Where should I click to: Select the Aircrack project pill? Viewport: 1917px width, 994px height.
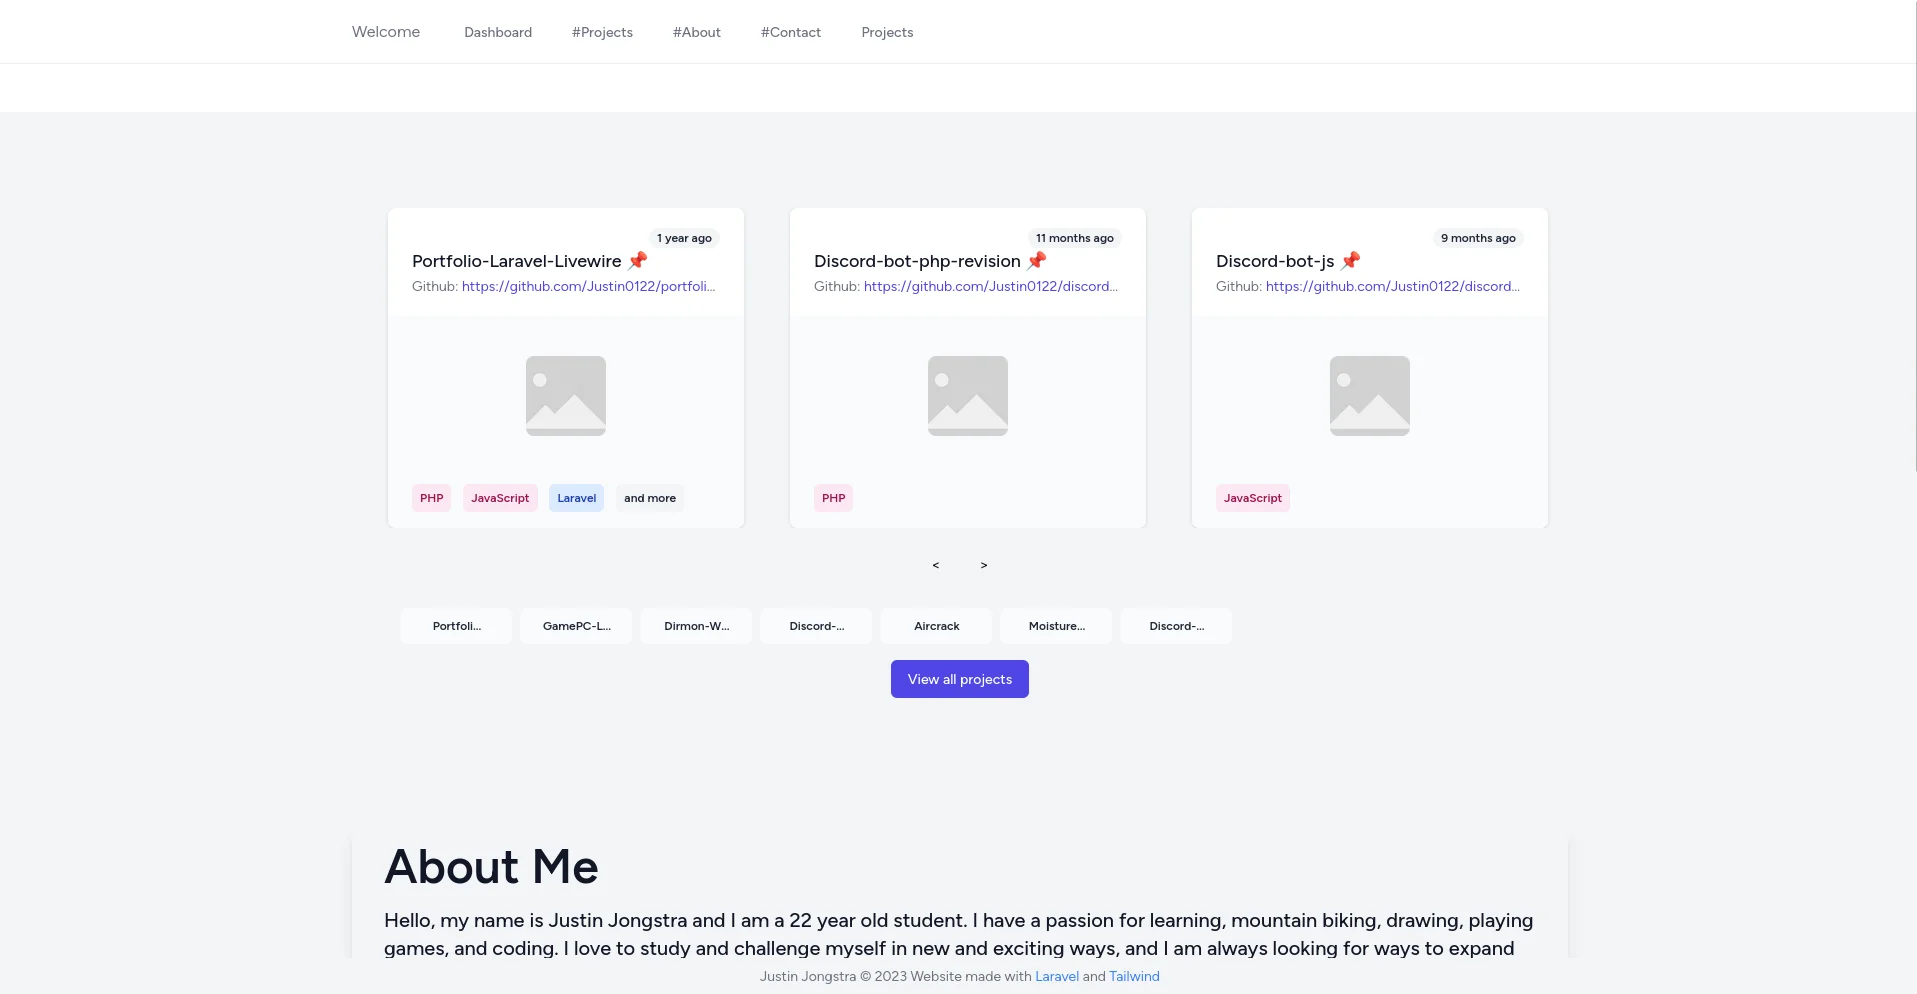(936, 625)
